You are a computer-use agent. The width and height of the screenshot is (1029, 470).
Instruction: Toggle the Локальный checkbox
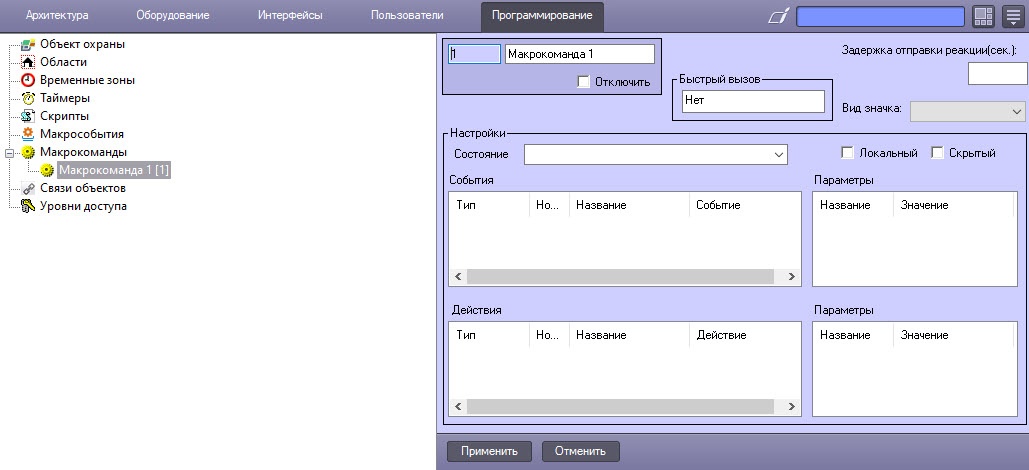(x=848, y=153)
